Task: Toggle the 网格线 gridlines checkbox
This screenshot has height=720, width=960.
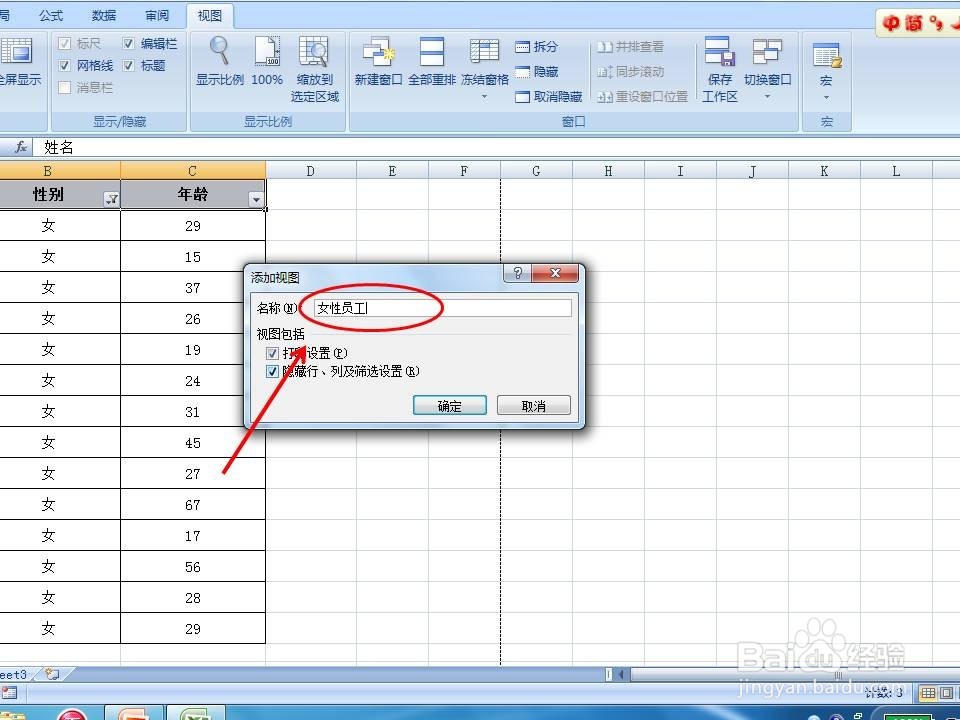Action: tap(65, 66)
